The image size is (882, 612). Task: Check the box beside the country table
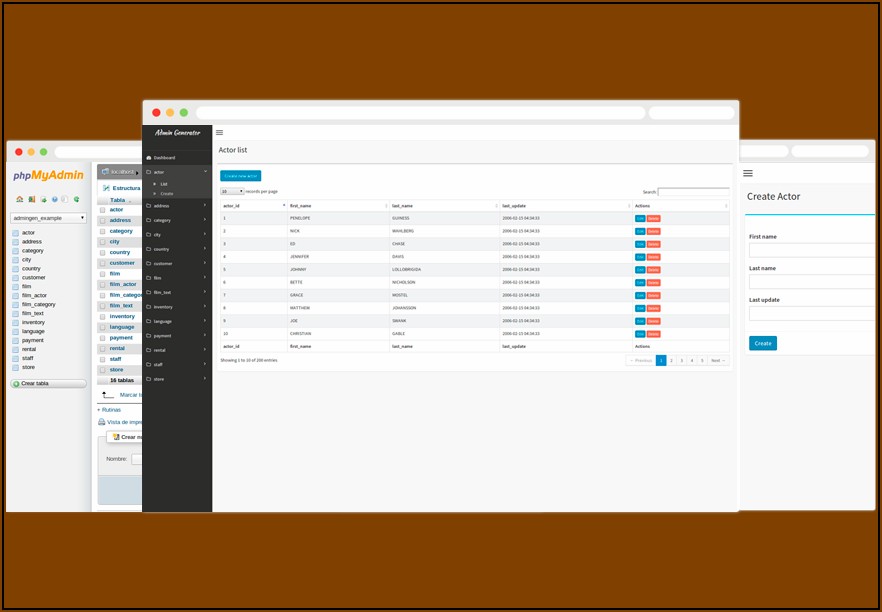tap(102, 253)
